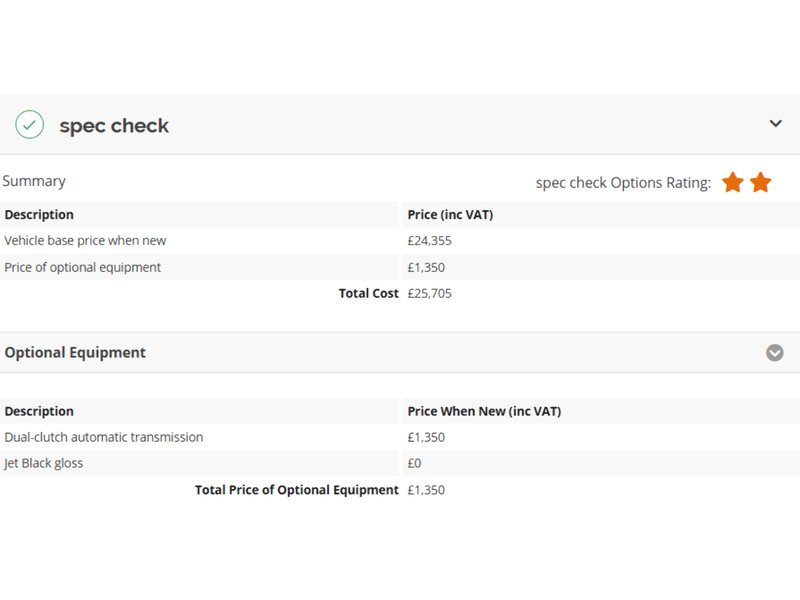The image size is (800, 600).
Task: Click the green checkmark circle icon
Action: pyautogui.click(x=30, y=124)
